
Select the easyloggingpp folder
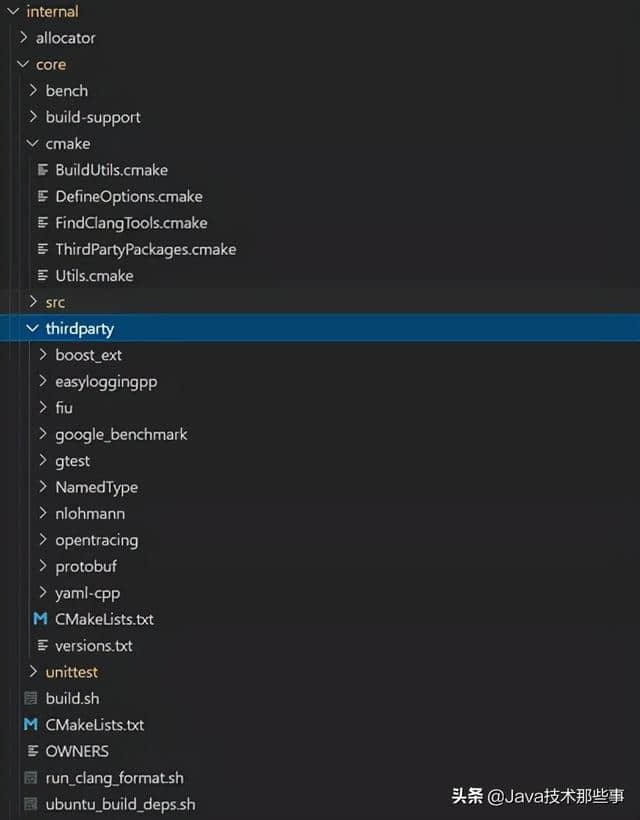click(x=106, y=381)
